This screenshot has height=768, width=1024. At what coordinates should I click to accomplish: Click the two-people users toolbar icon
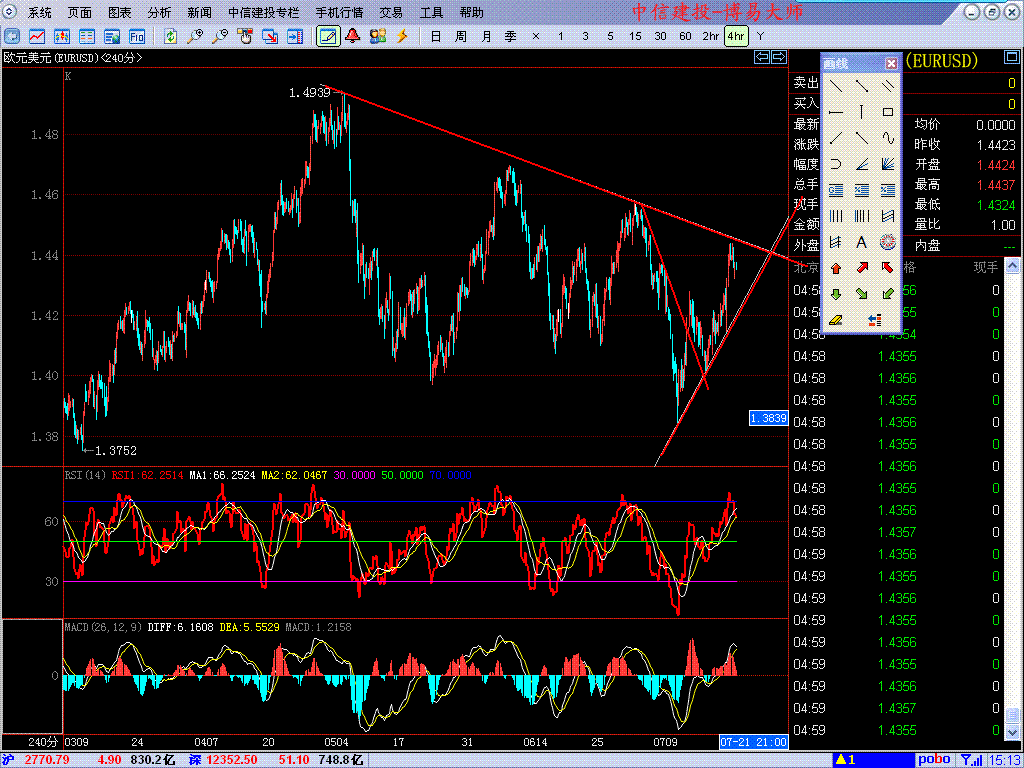(377, 36)
